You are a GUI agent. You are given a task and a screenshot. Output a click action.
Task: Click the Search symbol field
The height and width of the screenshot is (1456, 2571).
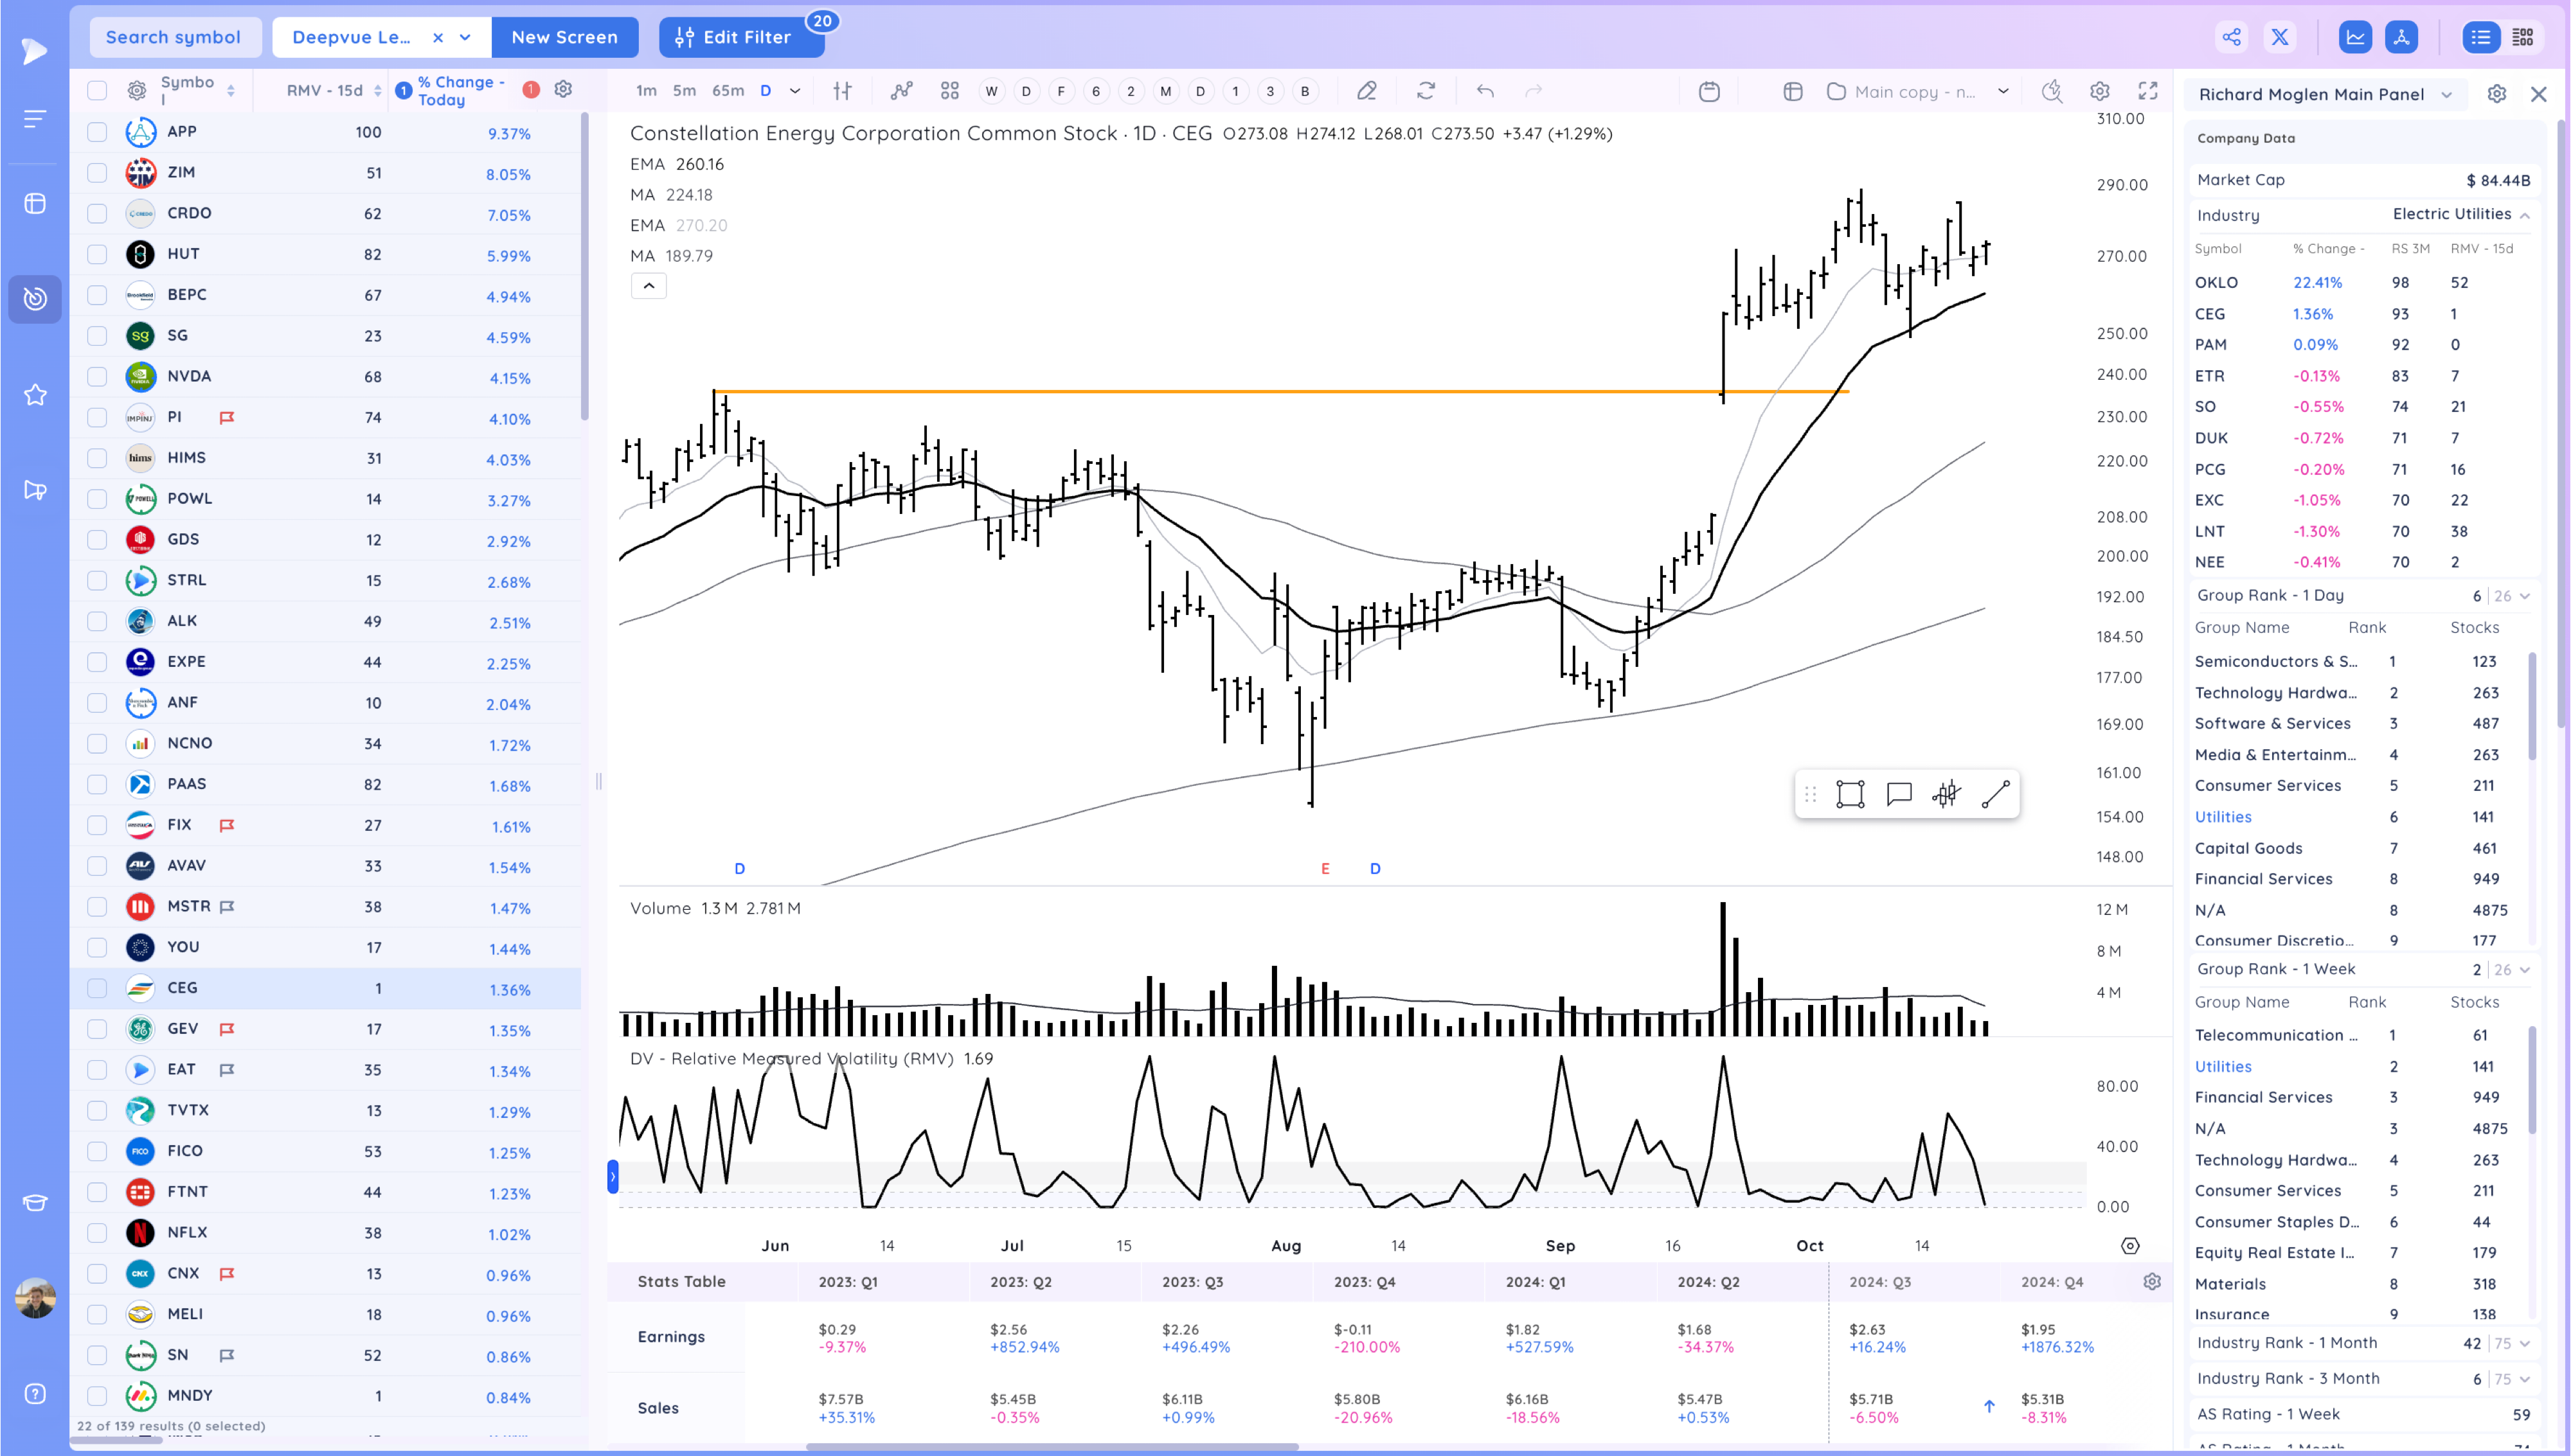pyautogui.click(x=174, y=37)
